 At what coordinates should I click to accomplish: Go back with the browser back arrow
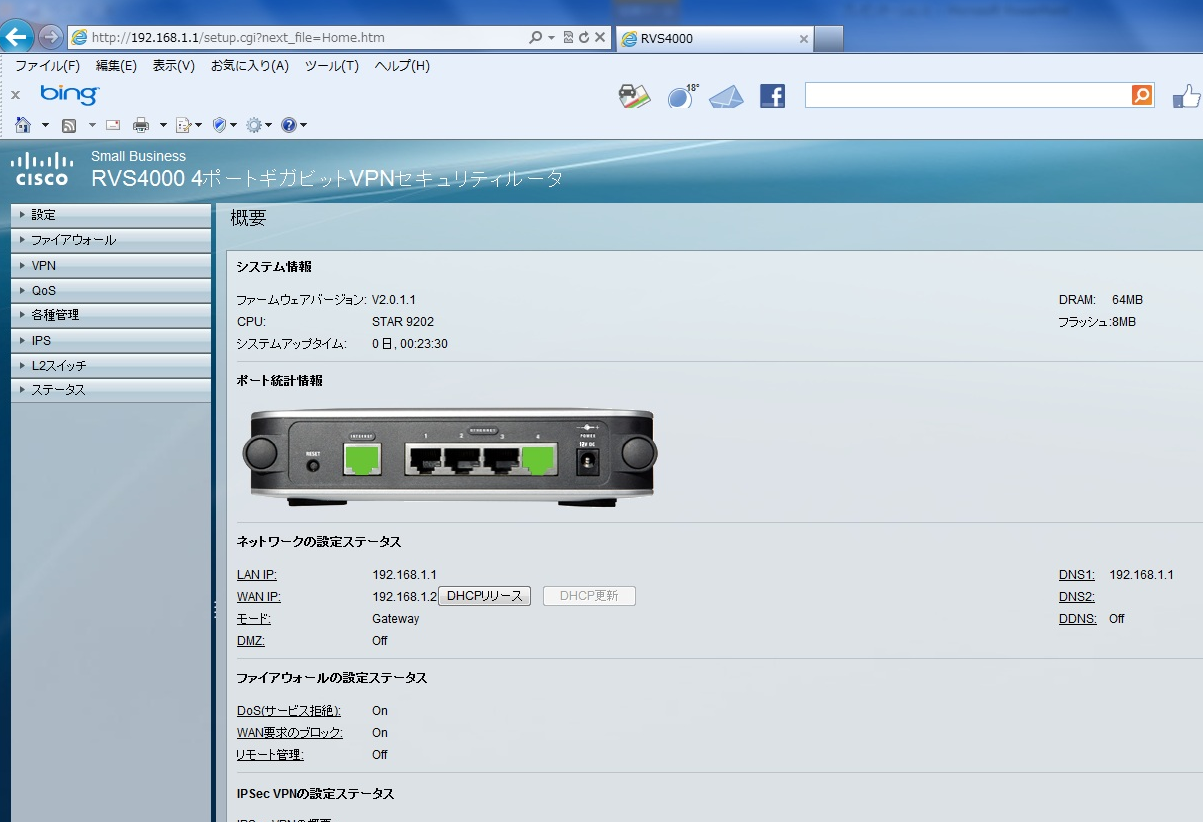[17, 37]
